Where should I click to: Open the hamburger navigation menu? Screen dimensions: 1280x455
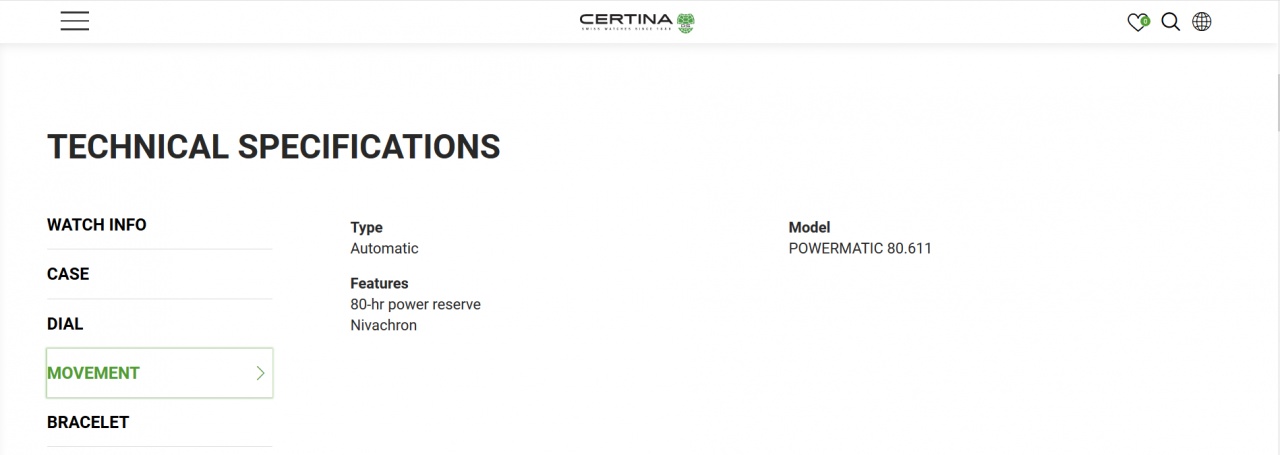75,21
